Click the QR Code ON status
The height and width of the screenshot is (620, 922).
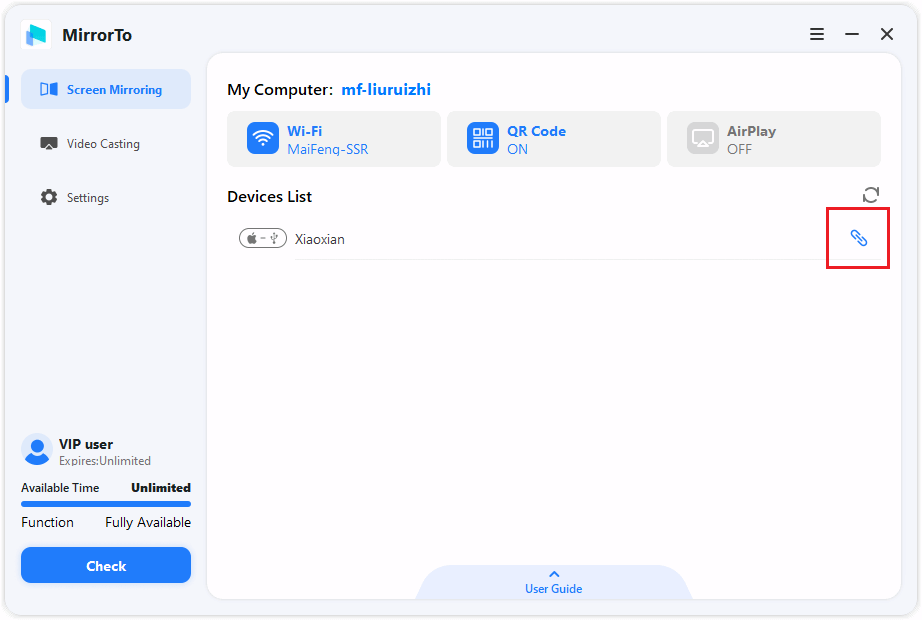coord(517,149)
